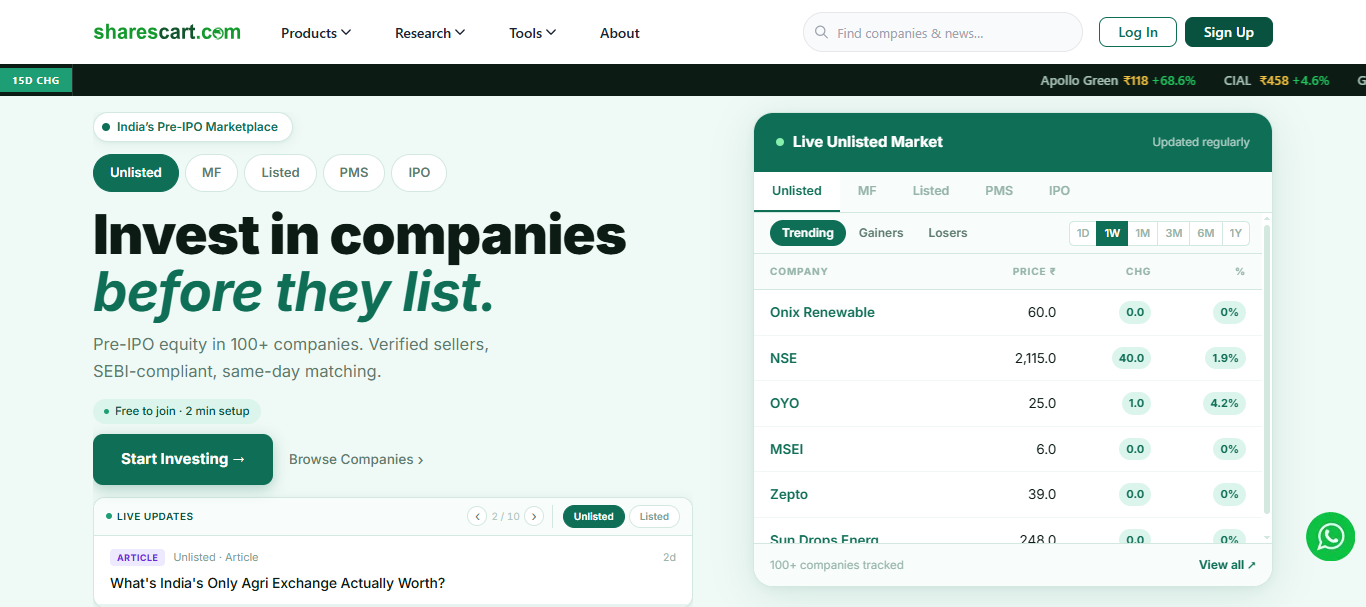Select the 1M time range
The width and height of the screenshot is (1366, 607).
click(1143, 233)
